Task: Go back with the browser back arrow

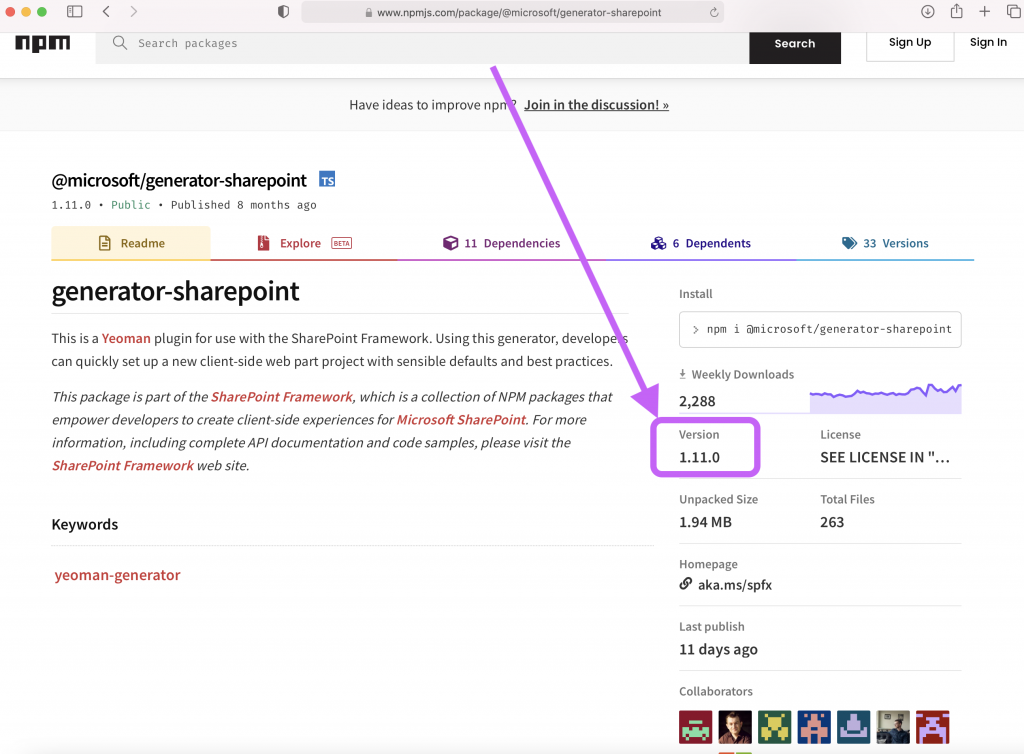Action: pos(106,12)
